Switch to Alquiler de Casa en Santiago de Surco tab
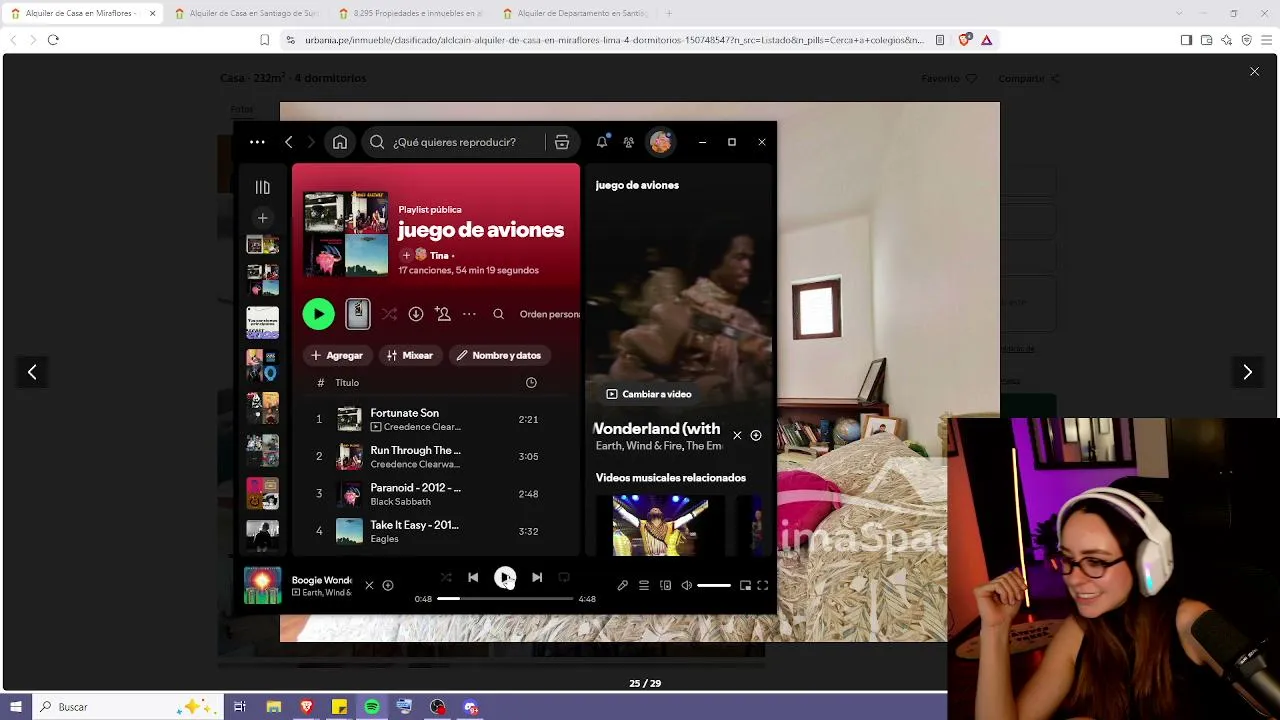 point(247,13)
